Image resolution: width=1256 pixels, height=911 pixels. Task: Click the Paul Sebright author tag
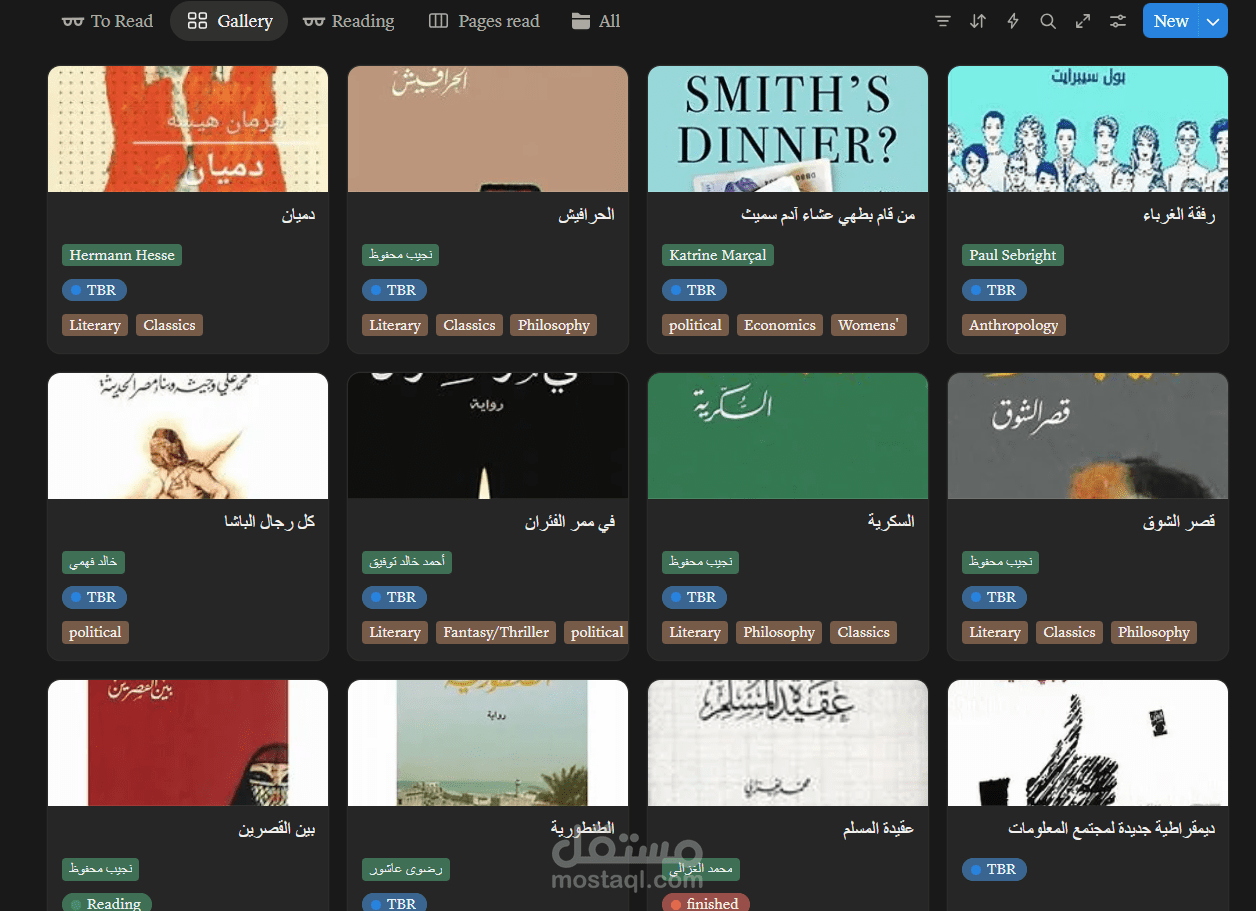point(1013,255)
